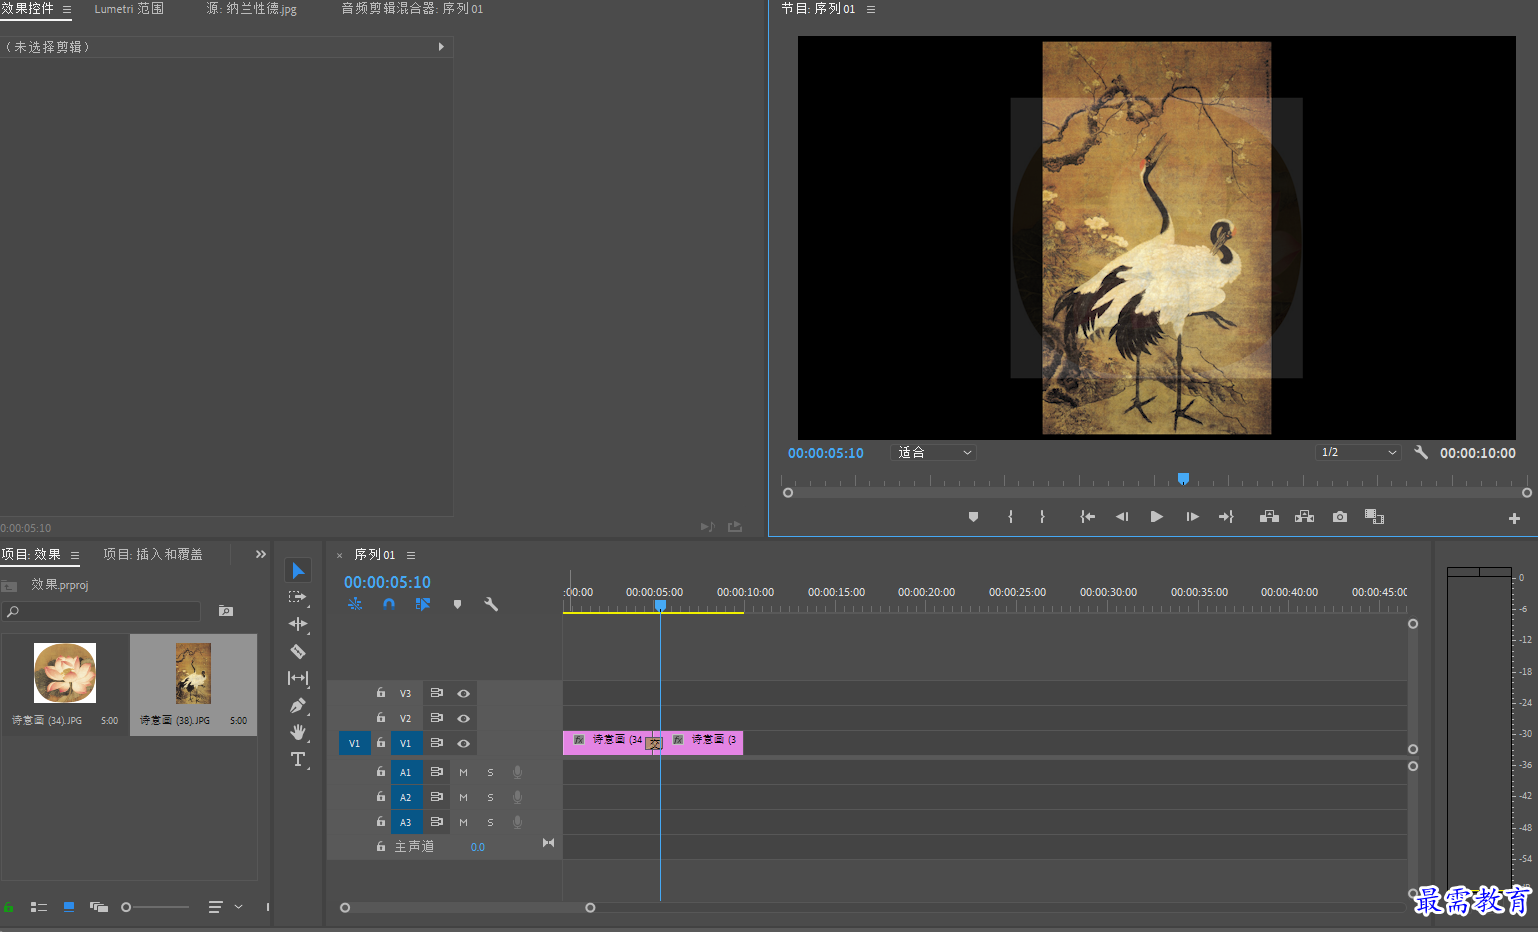Select the Selection tool arrow
Image resolution: width=1538 pixels, height=932 pixels.
(x=298, y=570)
